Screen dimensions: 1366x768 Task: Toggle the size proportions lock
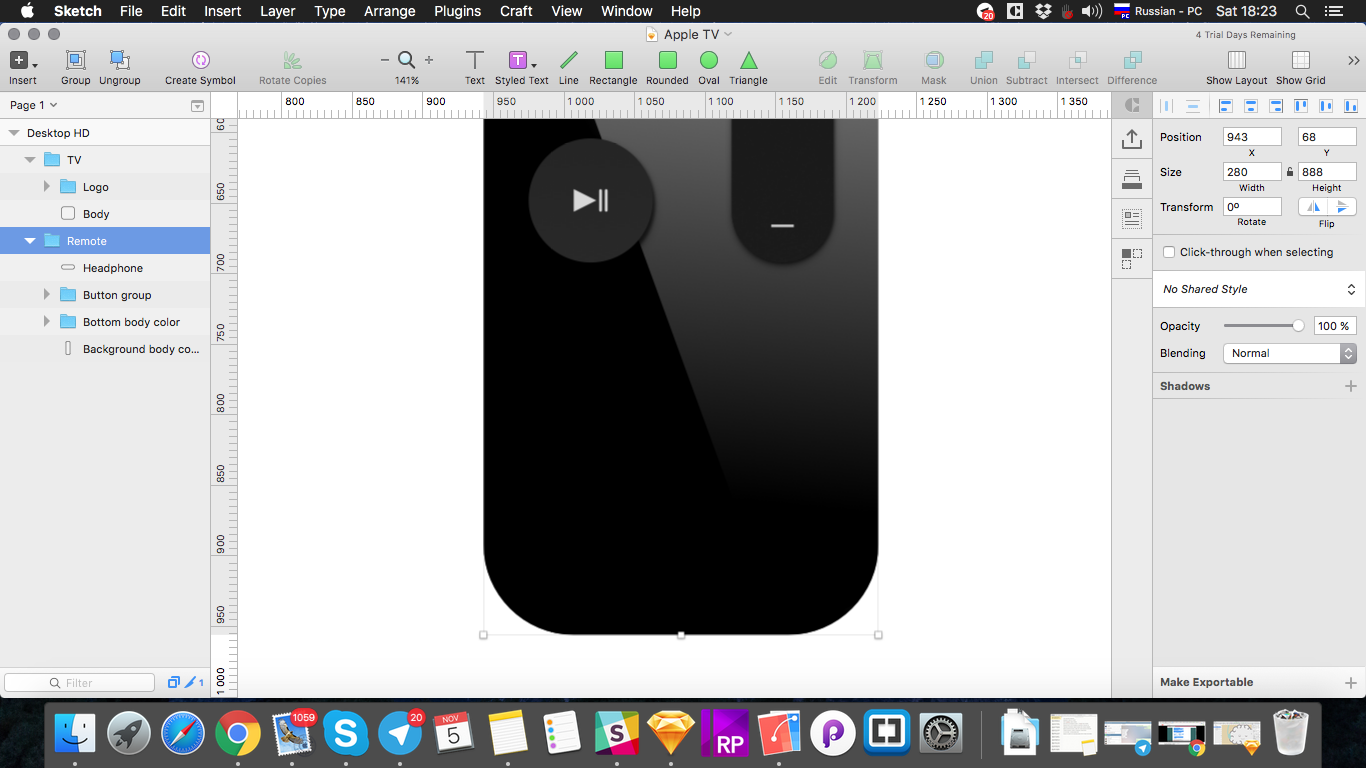coord(1290,172)
